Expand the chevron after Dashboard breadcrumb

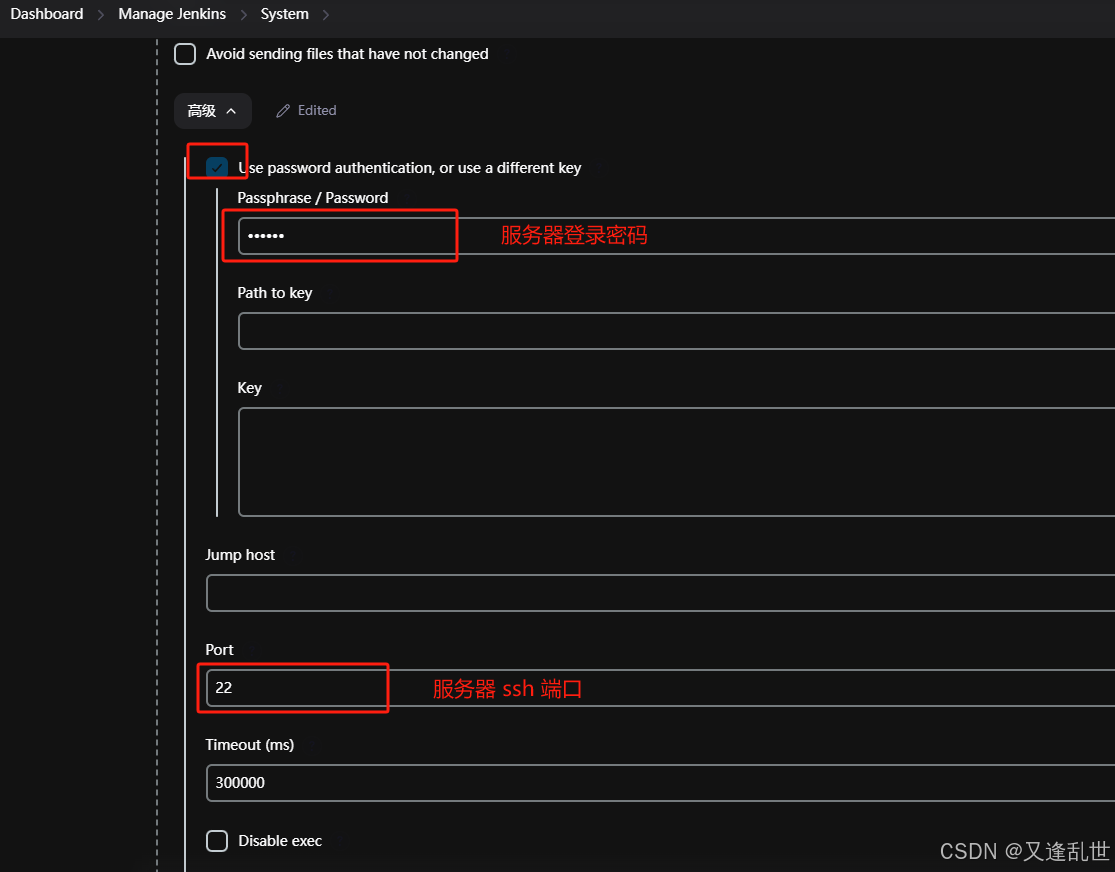101,15
